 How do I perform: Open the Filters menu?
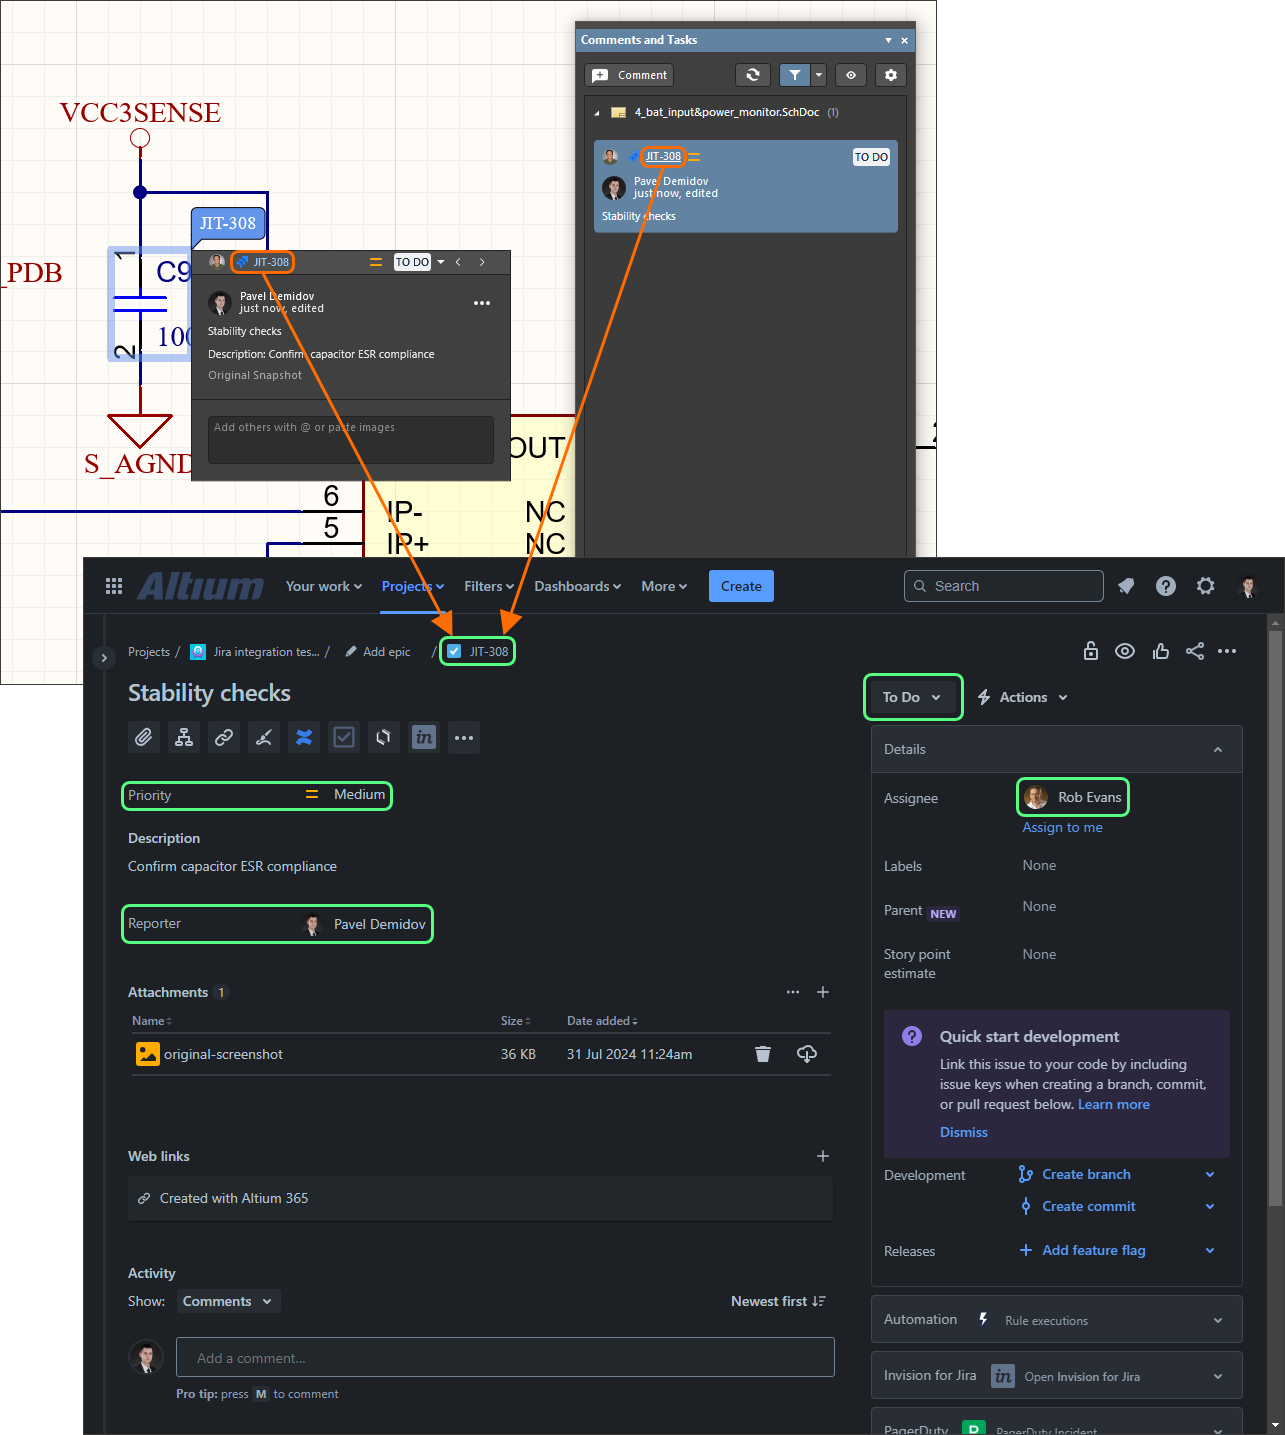489,586
